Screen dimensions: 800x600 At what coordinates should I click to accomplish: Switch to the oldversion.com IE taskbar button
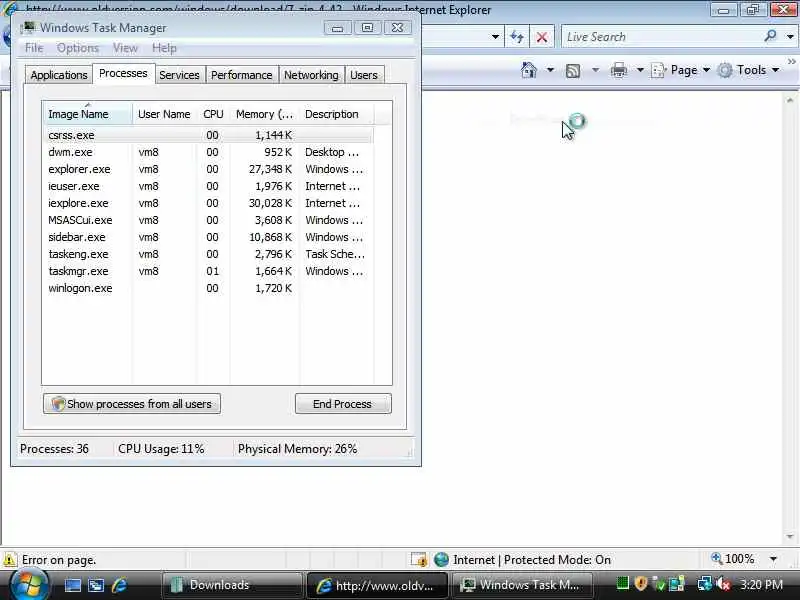[378, 585]
